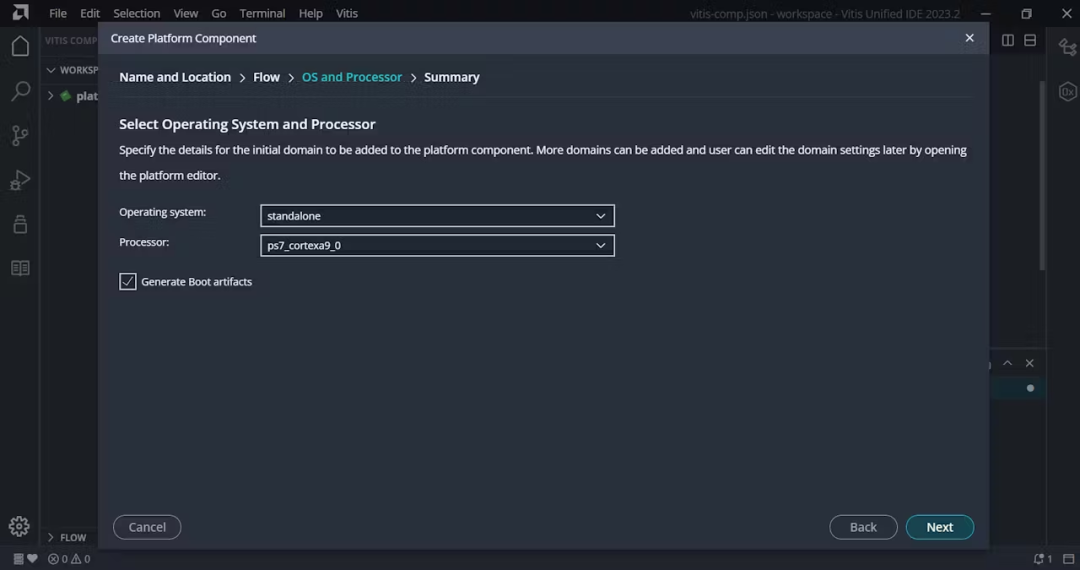1080x570 pixels.
Task: Click the window title text in title bar
Action: coord(825,13)
